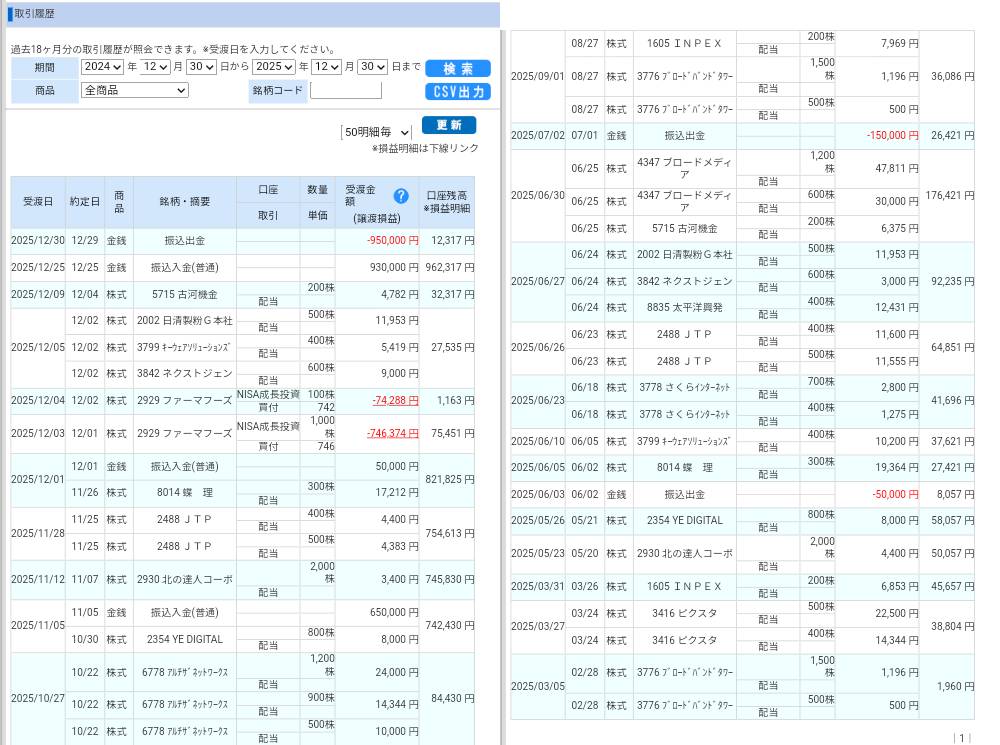Open the start month dropdown
Image resolution: width=1000 pixels, height=745 pixels.
pos(155,67)
